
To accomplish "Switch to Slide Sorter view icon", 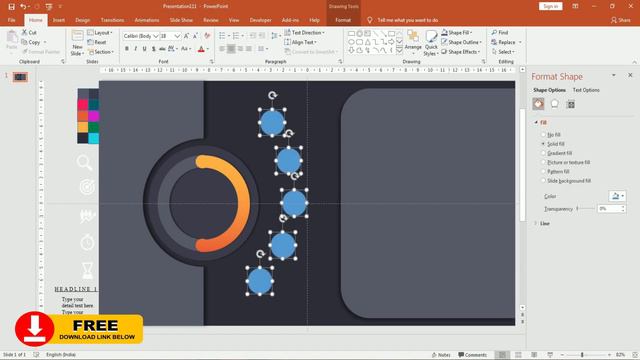I will [x=518, y=355].
